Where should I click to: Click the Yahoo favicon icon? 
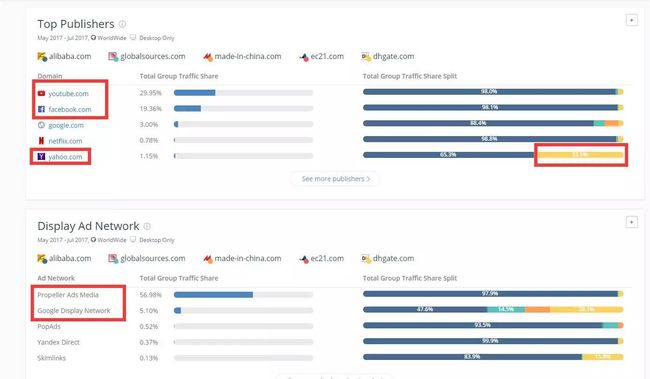coord(41,156)
